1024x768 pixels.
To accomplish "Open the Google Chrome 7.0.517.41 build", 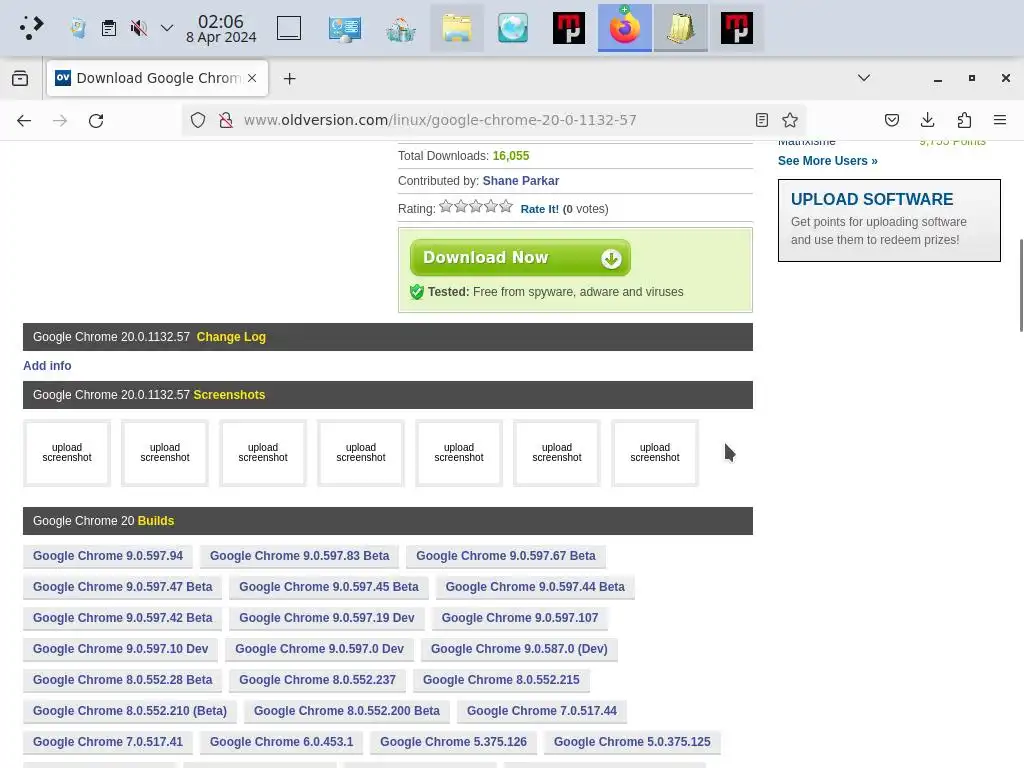I will pos(108,742).
